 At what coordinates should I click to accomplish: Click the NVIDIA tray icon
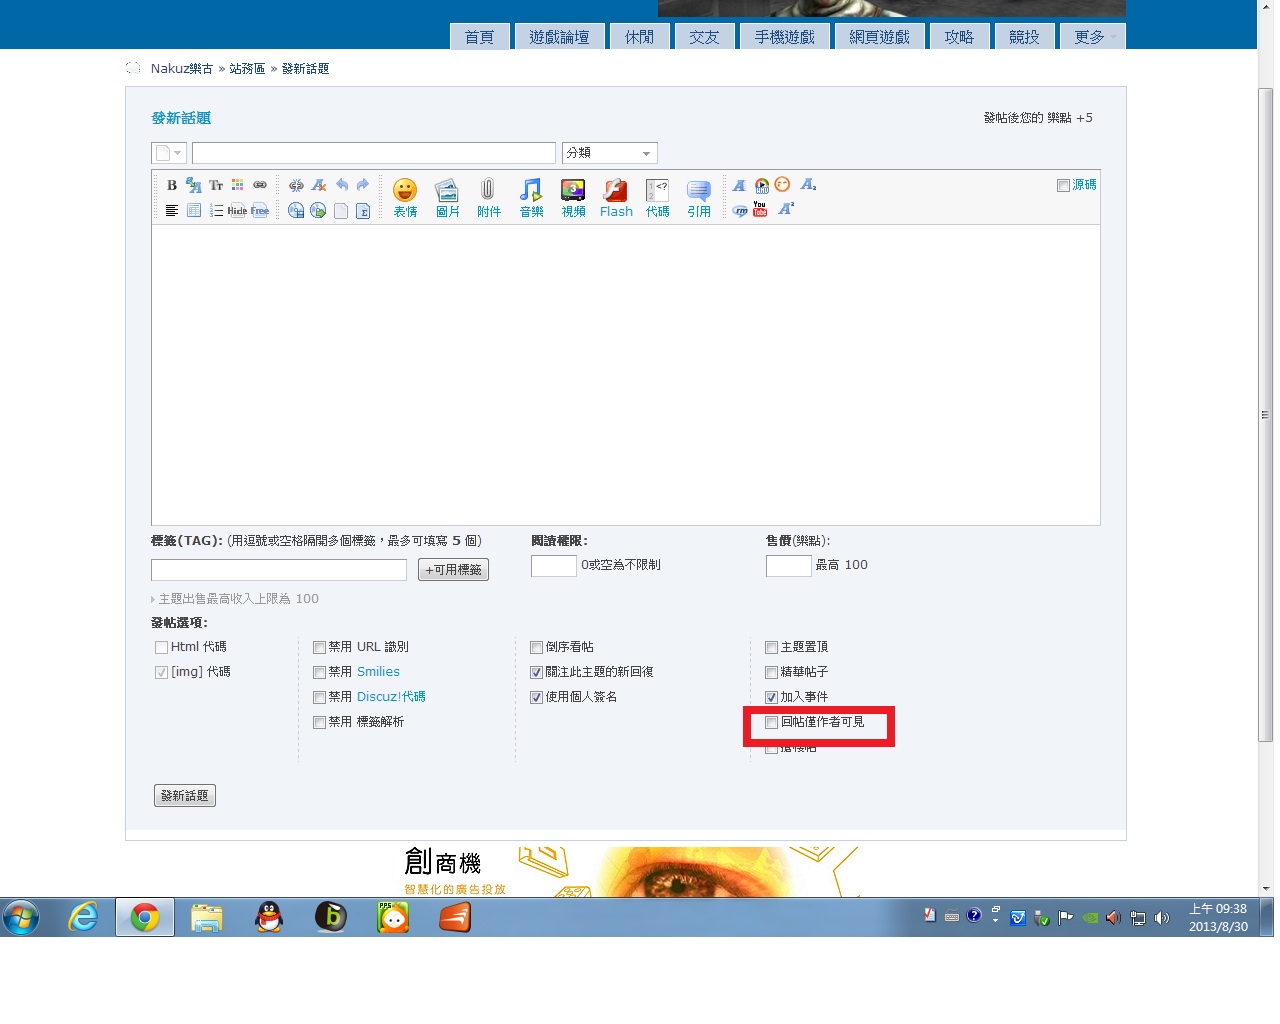[1090, 917]
